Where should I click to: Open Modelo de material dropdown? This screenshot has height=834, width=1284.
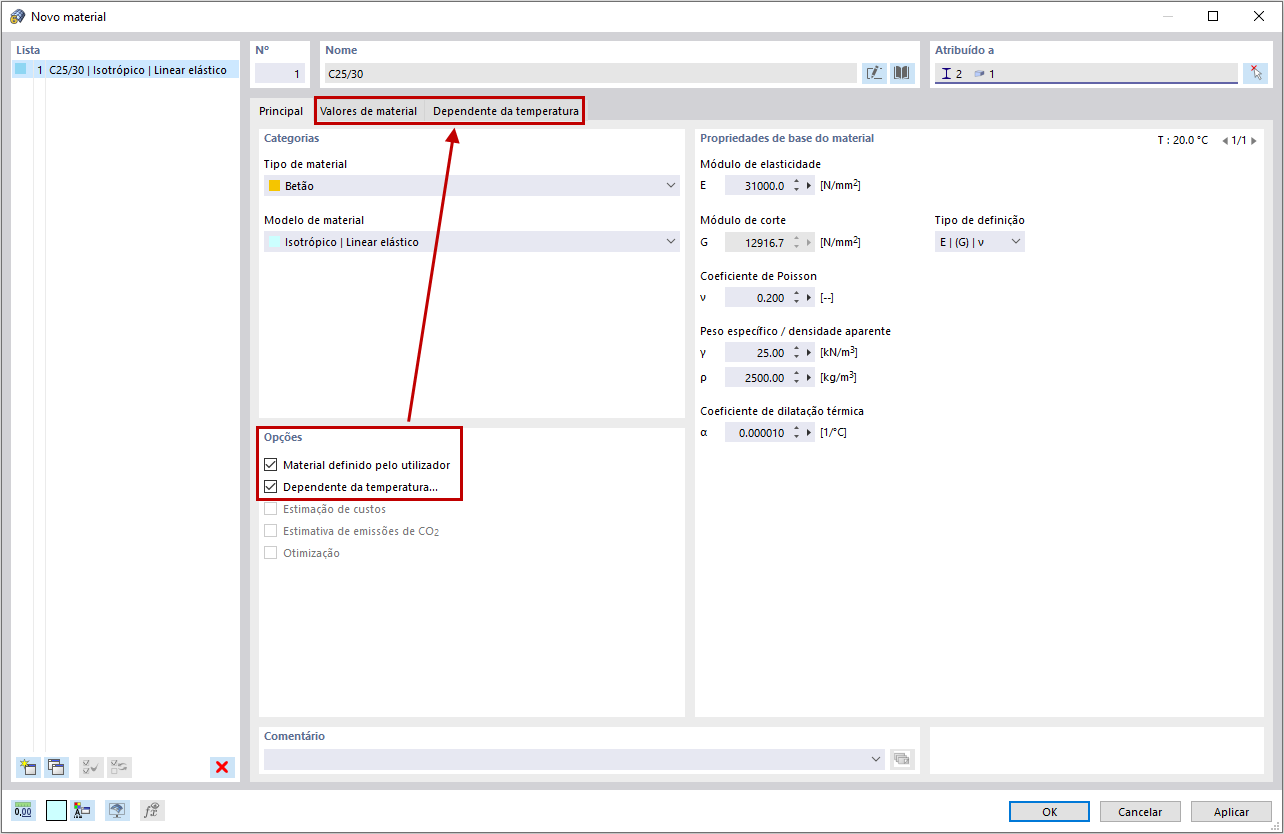(471, 241)
